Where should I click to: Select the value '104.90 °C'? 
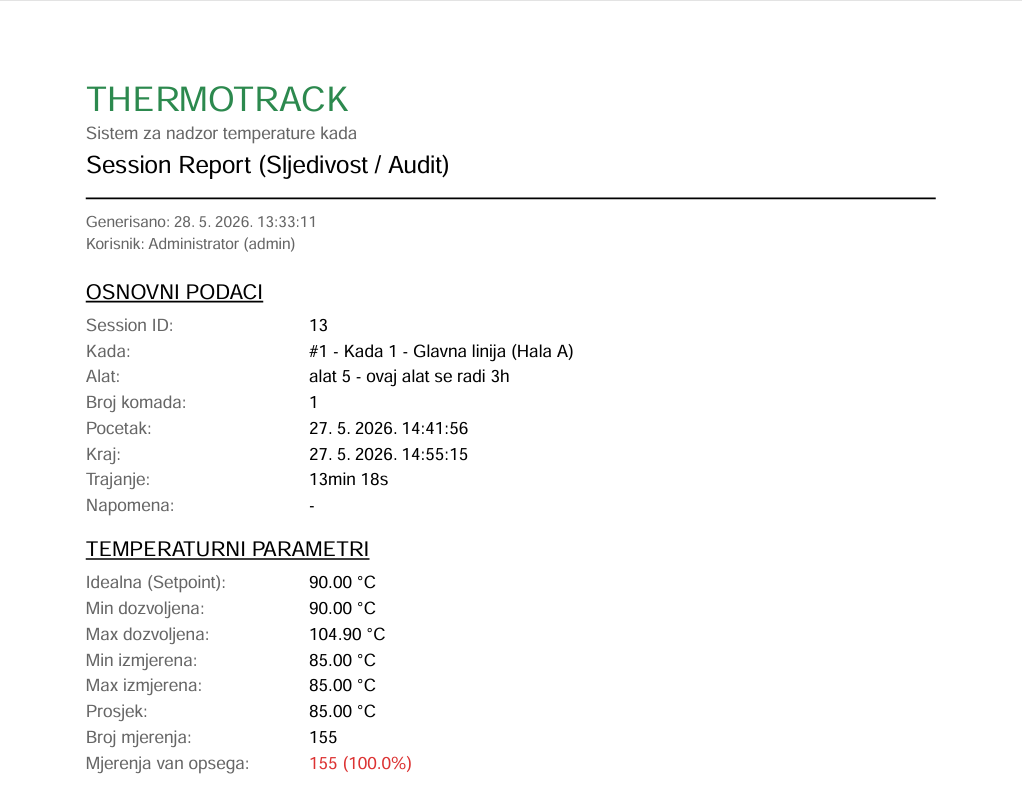click(347, 635)
